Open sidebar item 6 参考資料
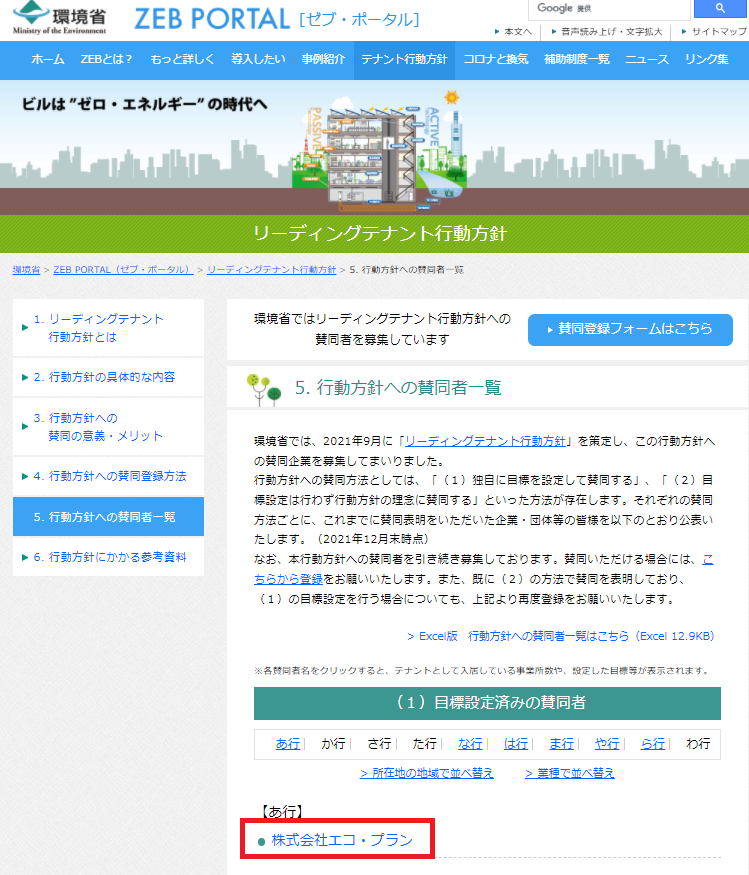This screenshot has height=875, width=749. pyautogui.click(x=108, y=556)
